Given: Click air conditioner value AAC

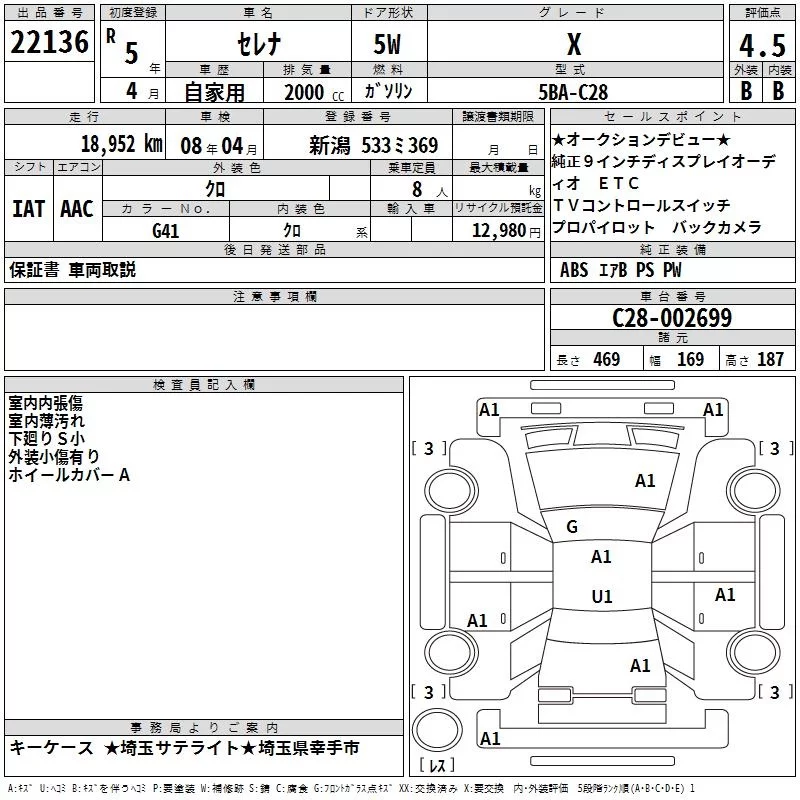Looking at the screenshot, I should pos(77,209).
